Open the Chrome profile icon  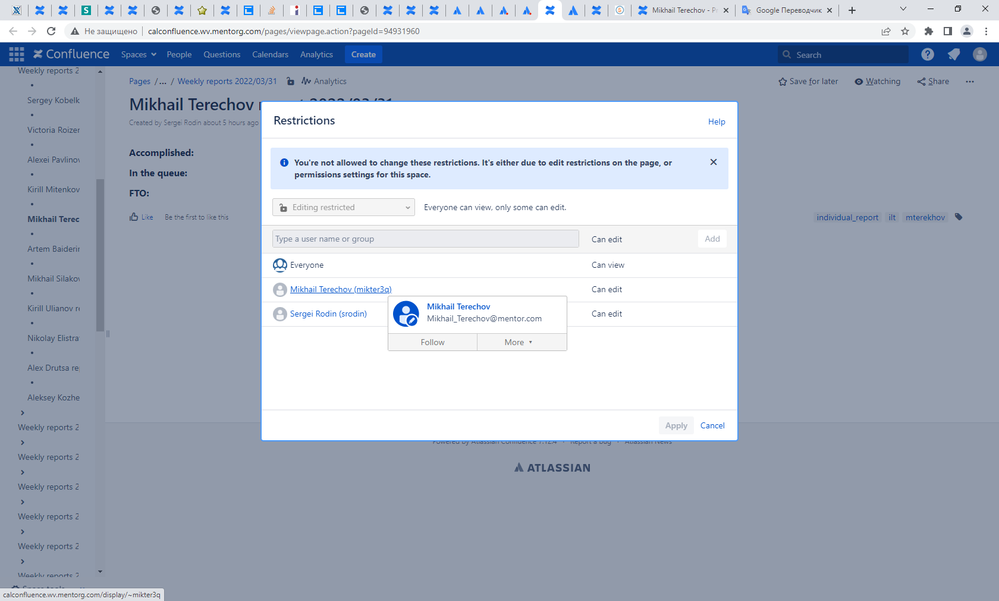(967, 31)
